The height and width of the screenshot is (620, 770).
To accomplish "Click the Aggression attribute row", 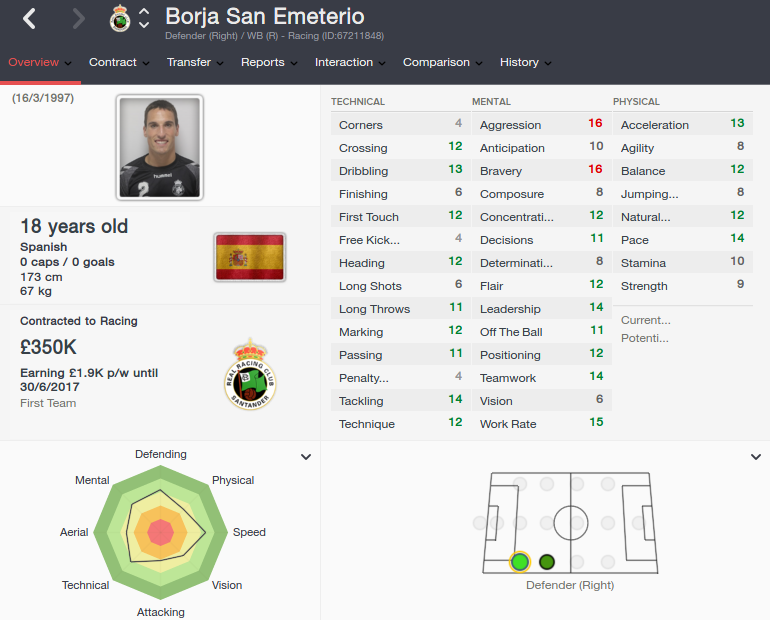I will [x=542, y=124].
